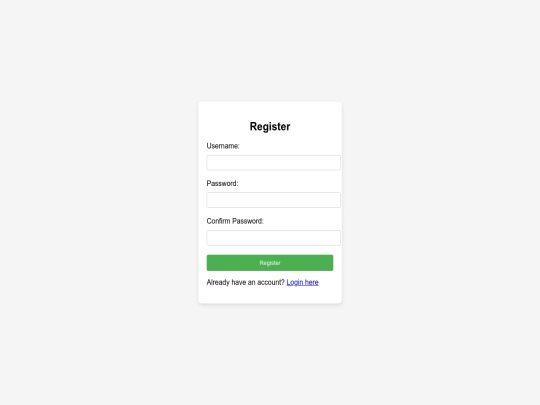Place cursor in the first form field below Username

273,163
